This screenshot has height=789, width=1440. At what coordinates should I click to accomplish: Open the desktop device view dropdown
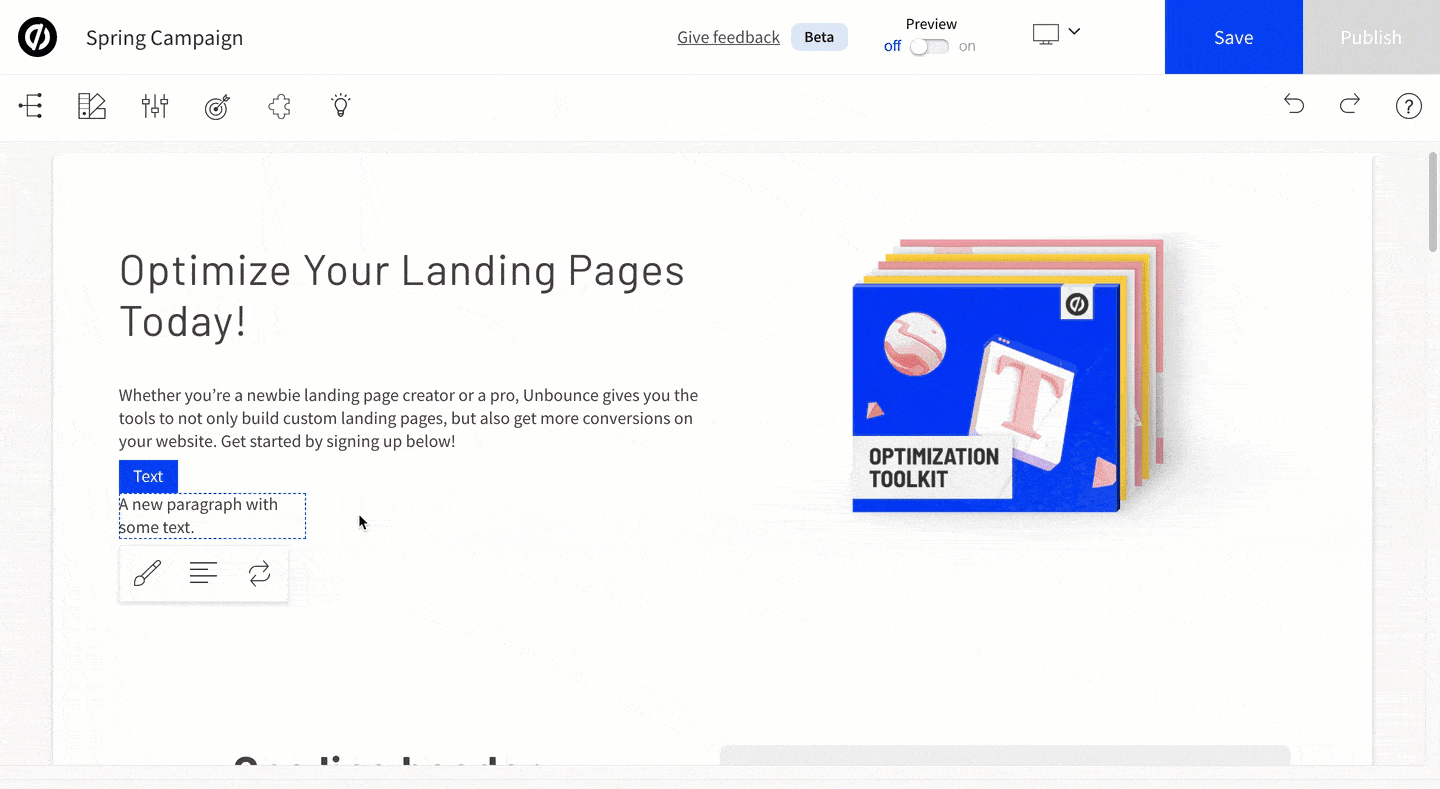coord(1056,34)
